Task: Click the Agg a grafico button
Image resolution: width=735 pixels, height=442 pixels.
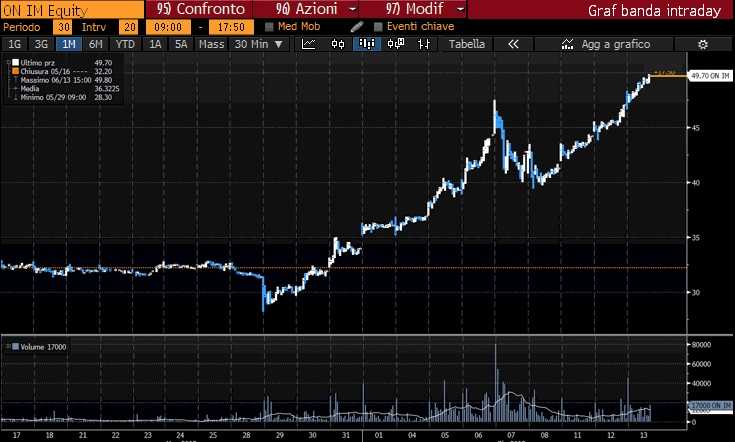Action: point(606,44)
